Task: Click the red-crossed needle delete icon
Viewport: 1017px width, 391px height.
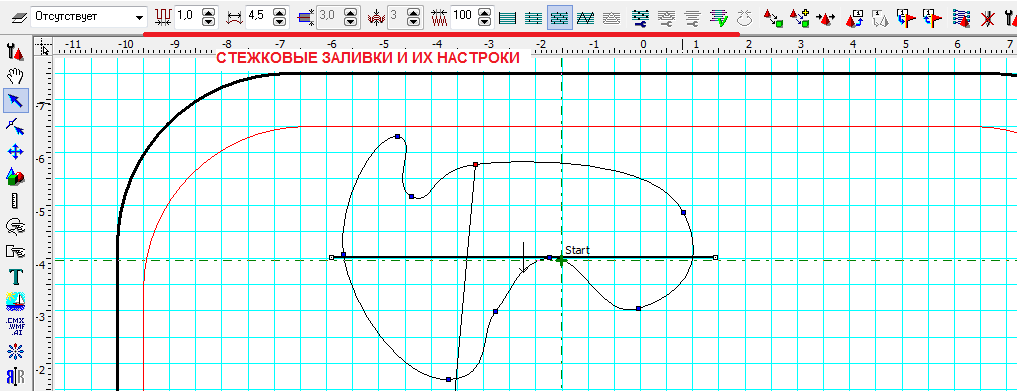Action: 987,18
